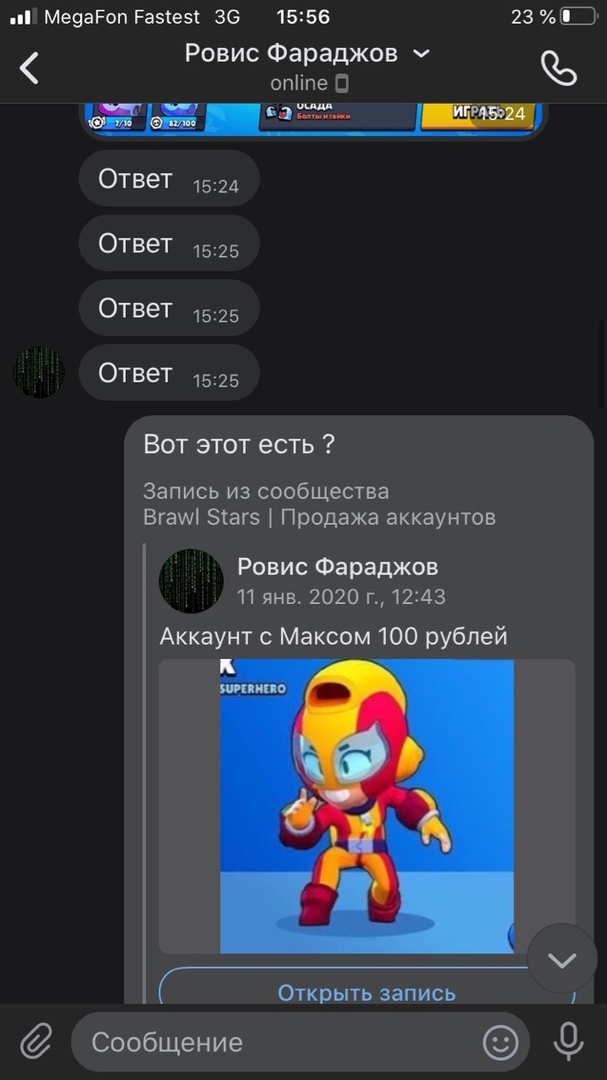Expand chat options chevron beside Ровис Фараджов
Image resolution: width=607 pixels, height=1080 pixels.
click(422, 54)
